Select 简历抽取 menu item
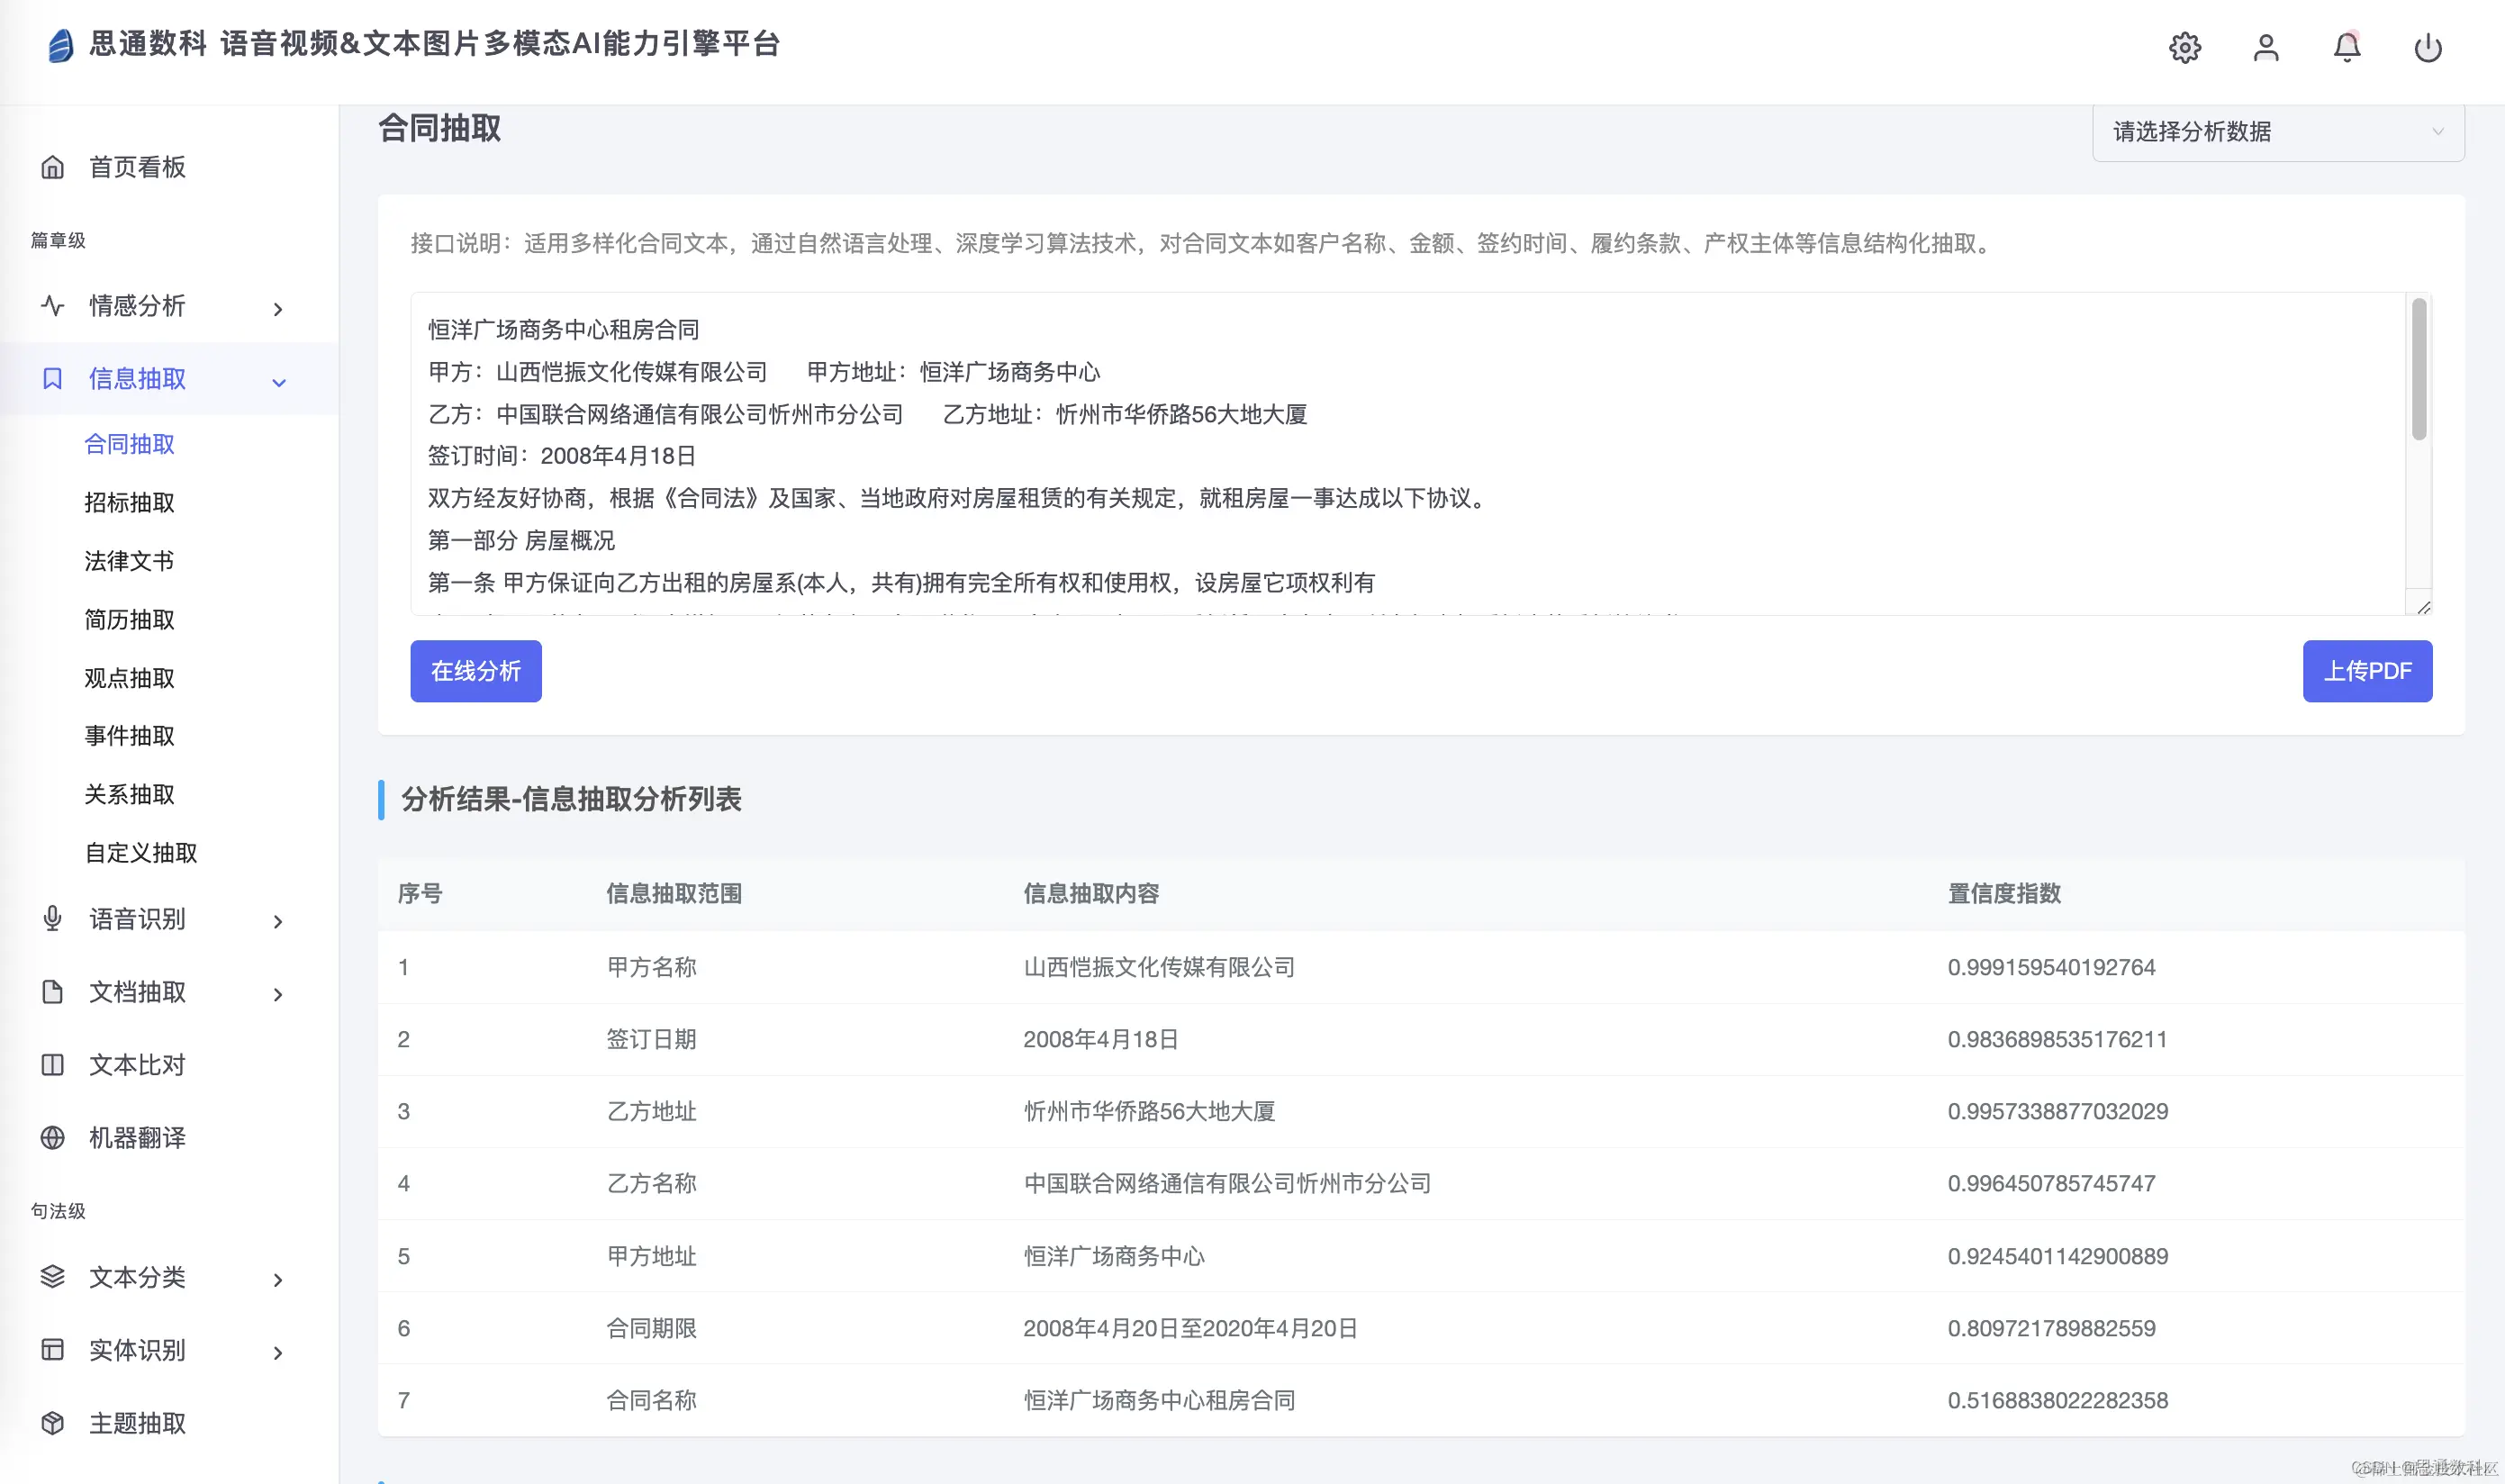Viewport: 2505px width, 1484px height. pos(129,619)
